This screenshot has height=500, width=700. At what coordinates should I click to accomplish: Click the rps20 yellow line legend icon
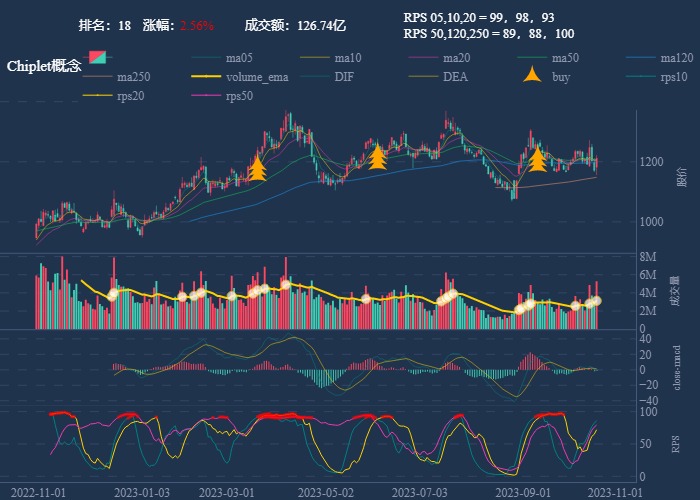click(x=97, y=96)
